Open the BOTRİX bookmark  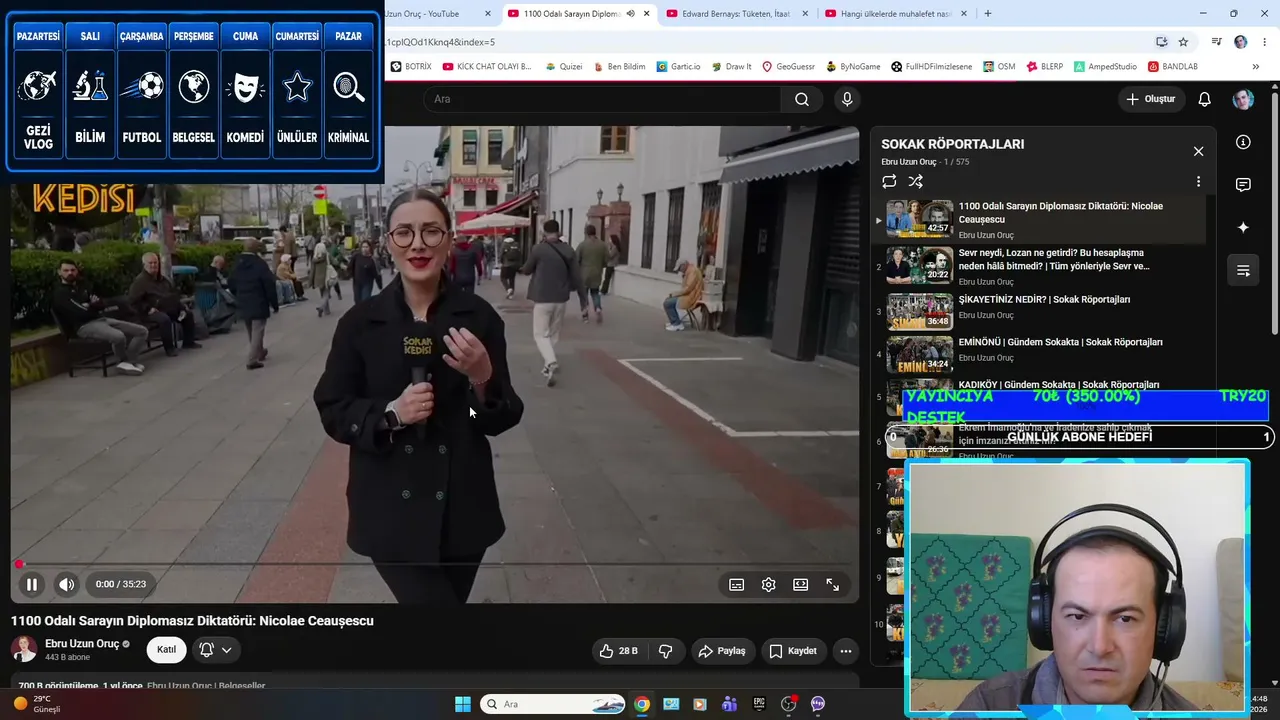pos(411,67)
